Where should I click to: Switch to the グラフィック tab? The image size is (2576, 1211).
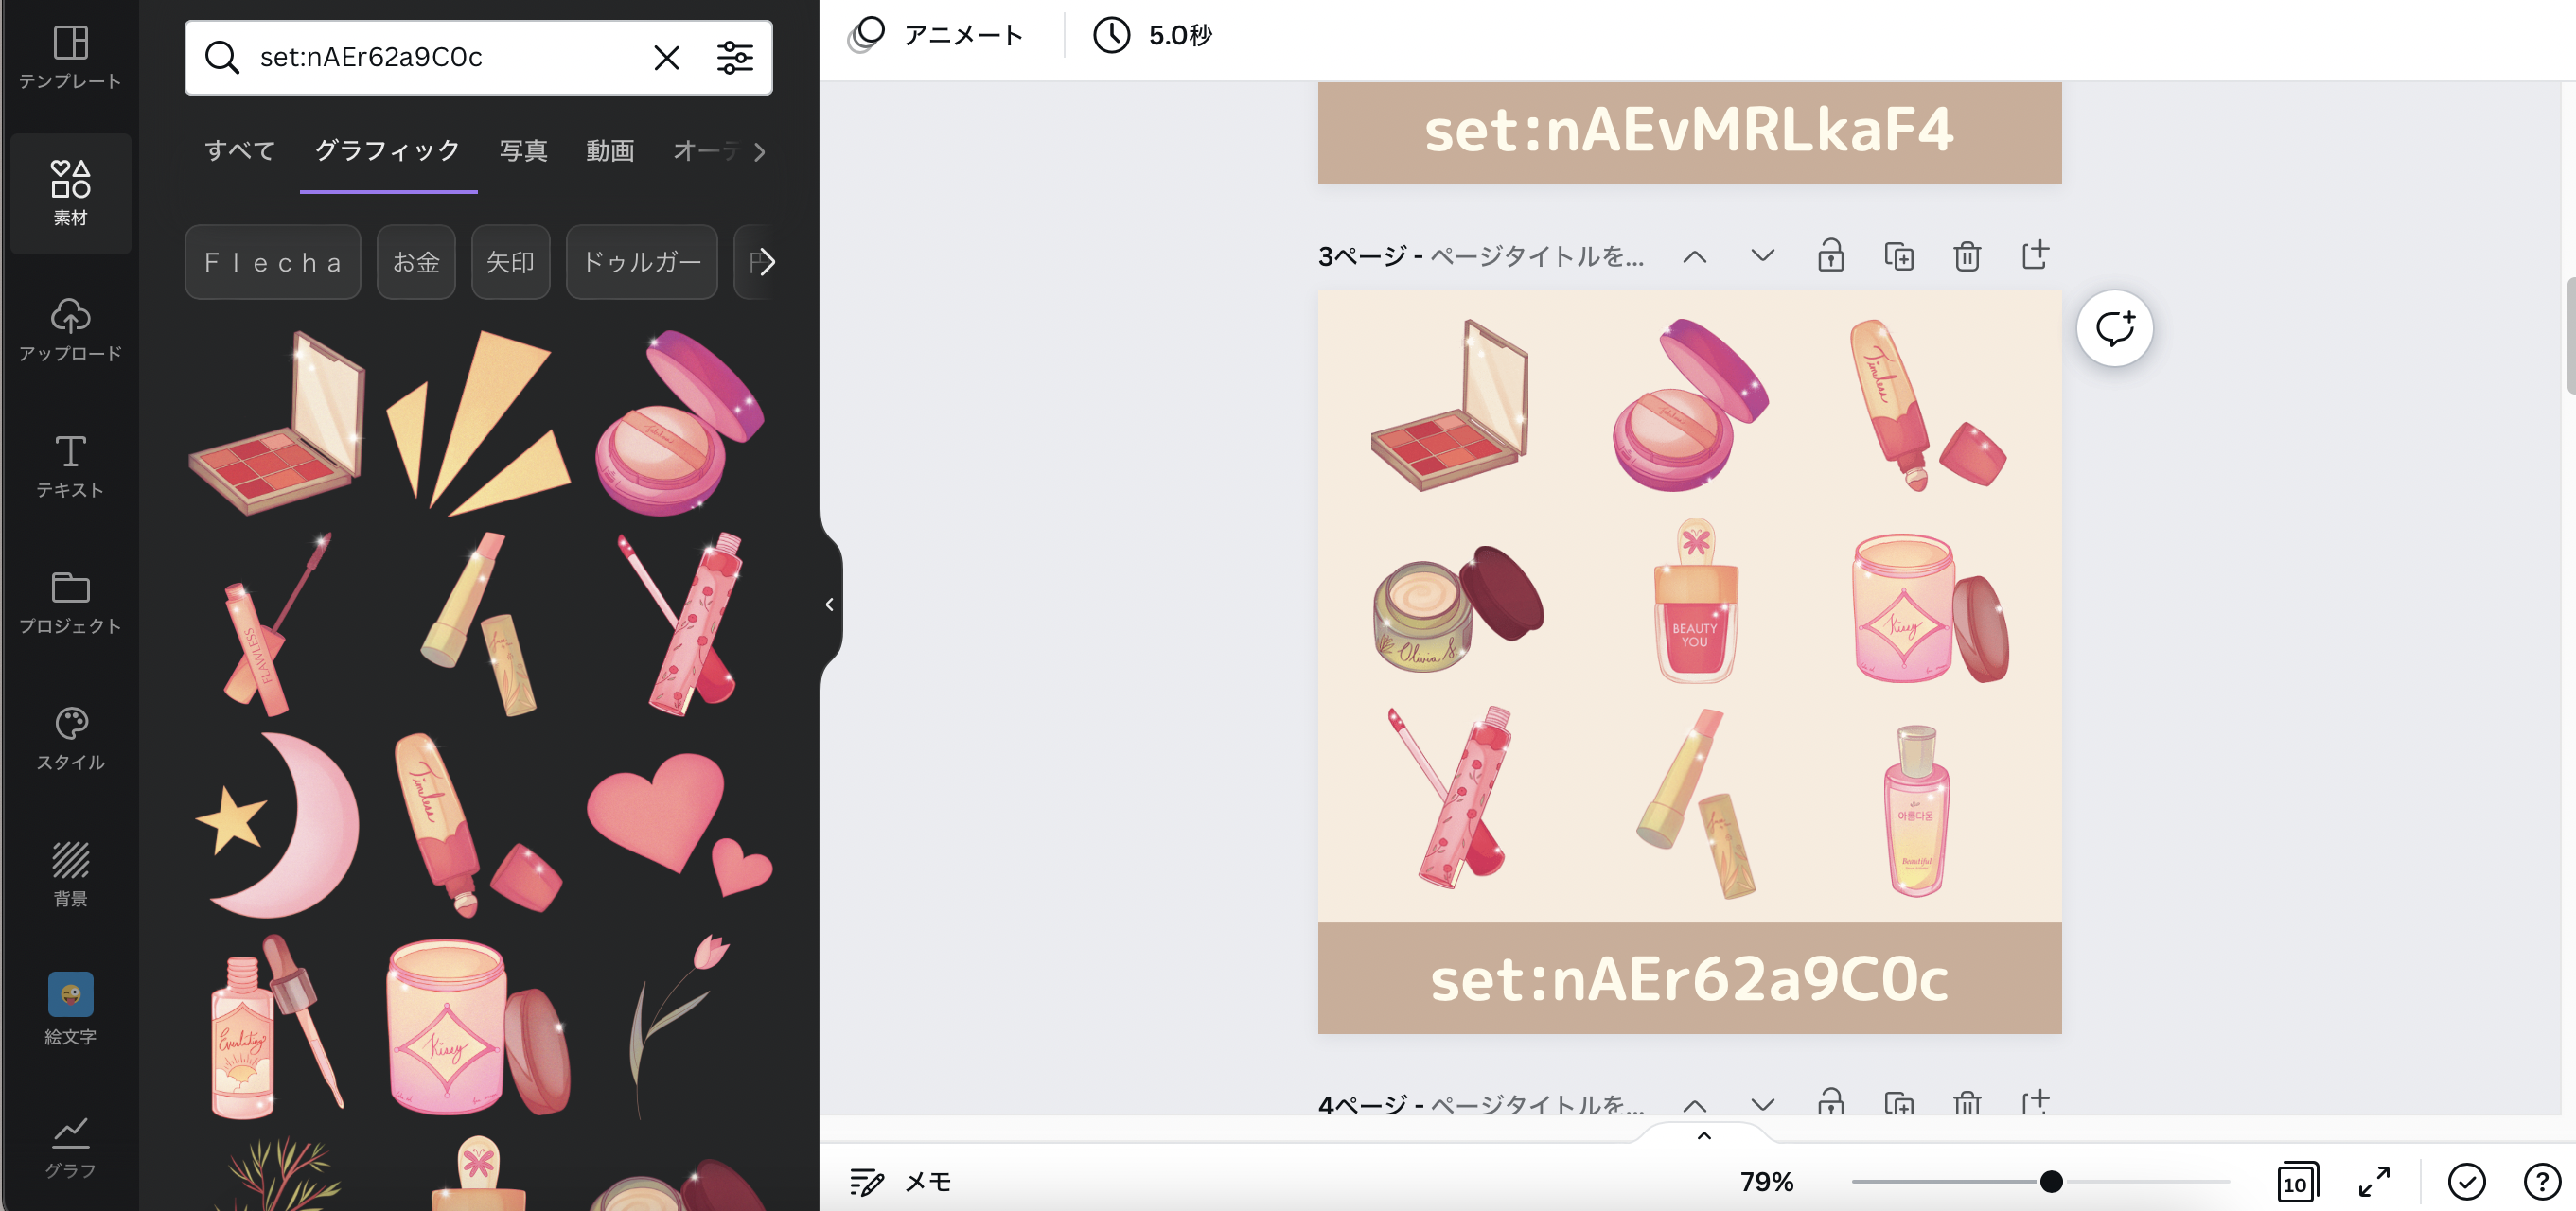coord(388,150)
